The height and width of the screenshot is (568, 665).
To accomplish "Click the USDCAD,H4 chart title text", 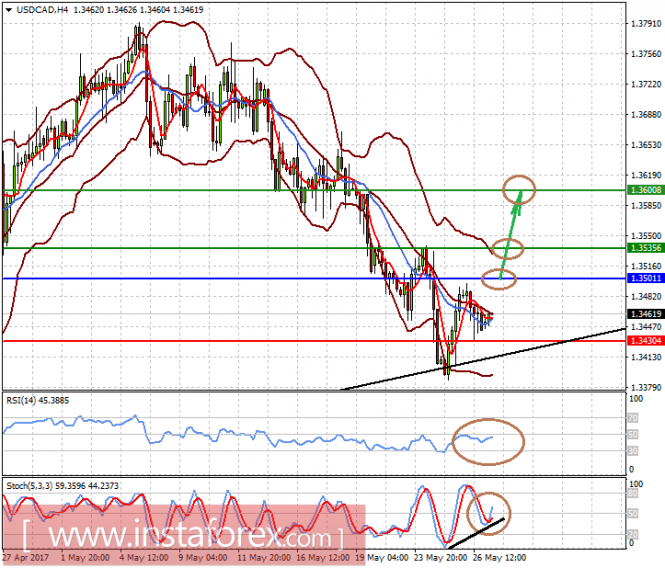I will click(42, 9).
